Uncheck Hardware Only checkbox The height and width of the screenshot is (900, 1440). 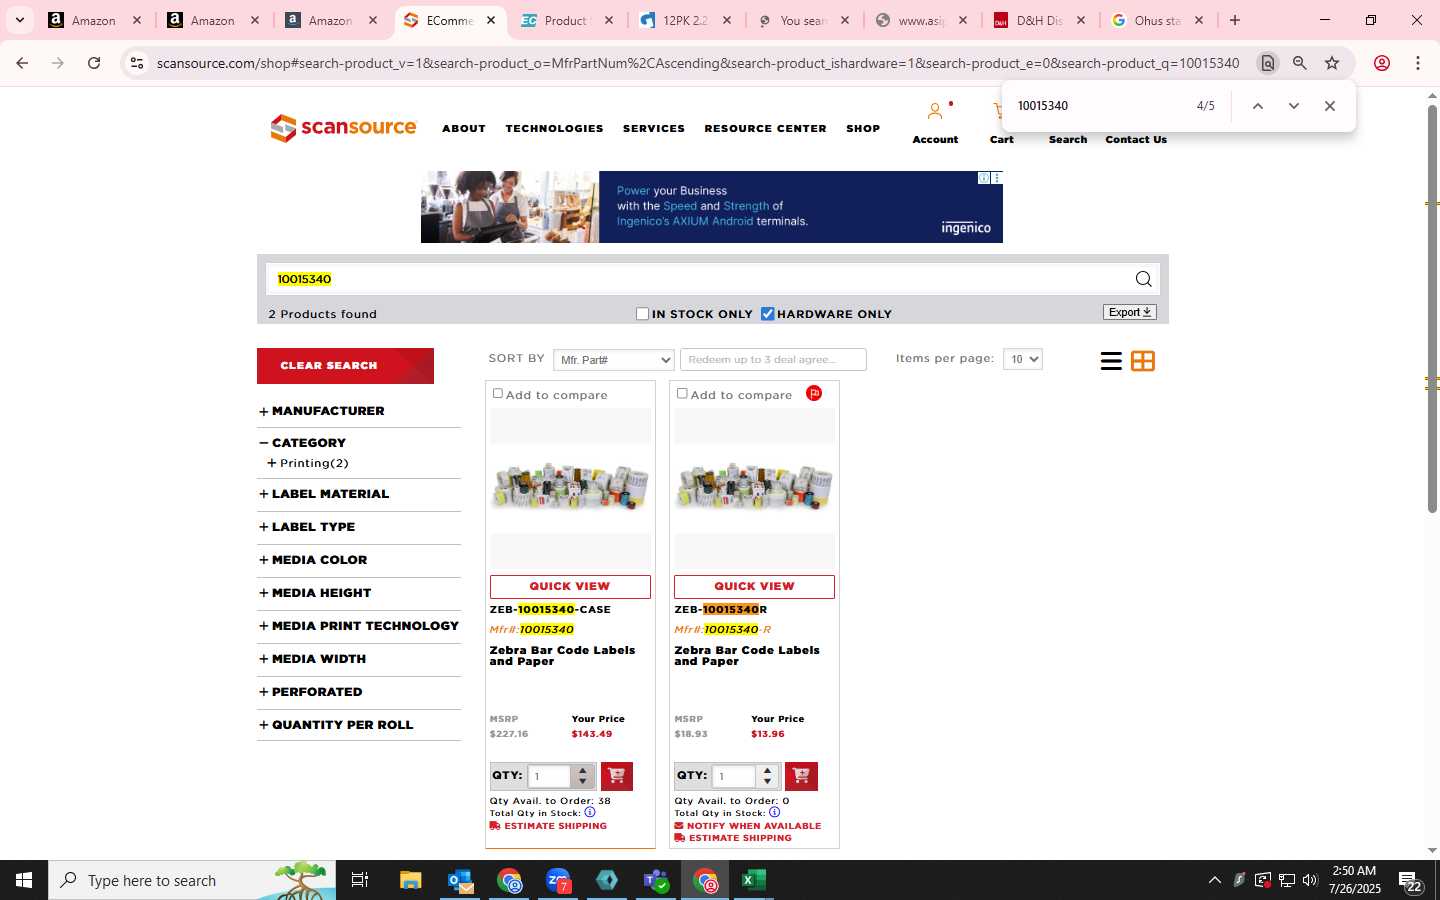pyautogui.click(x=768, y=314)
